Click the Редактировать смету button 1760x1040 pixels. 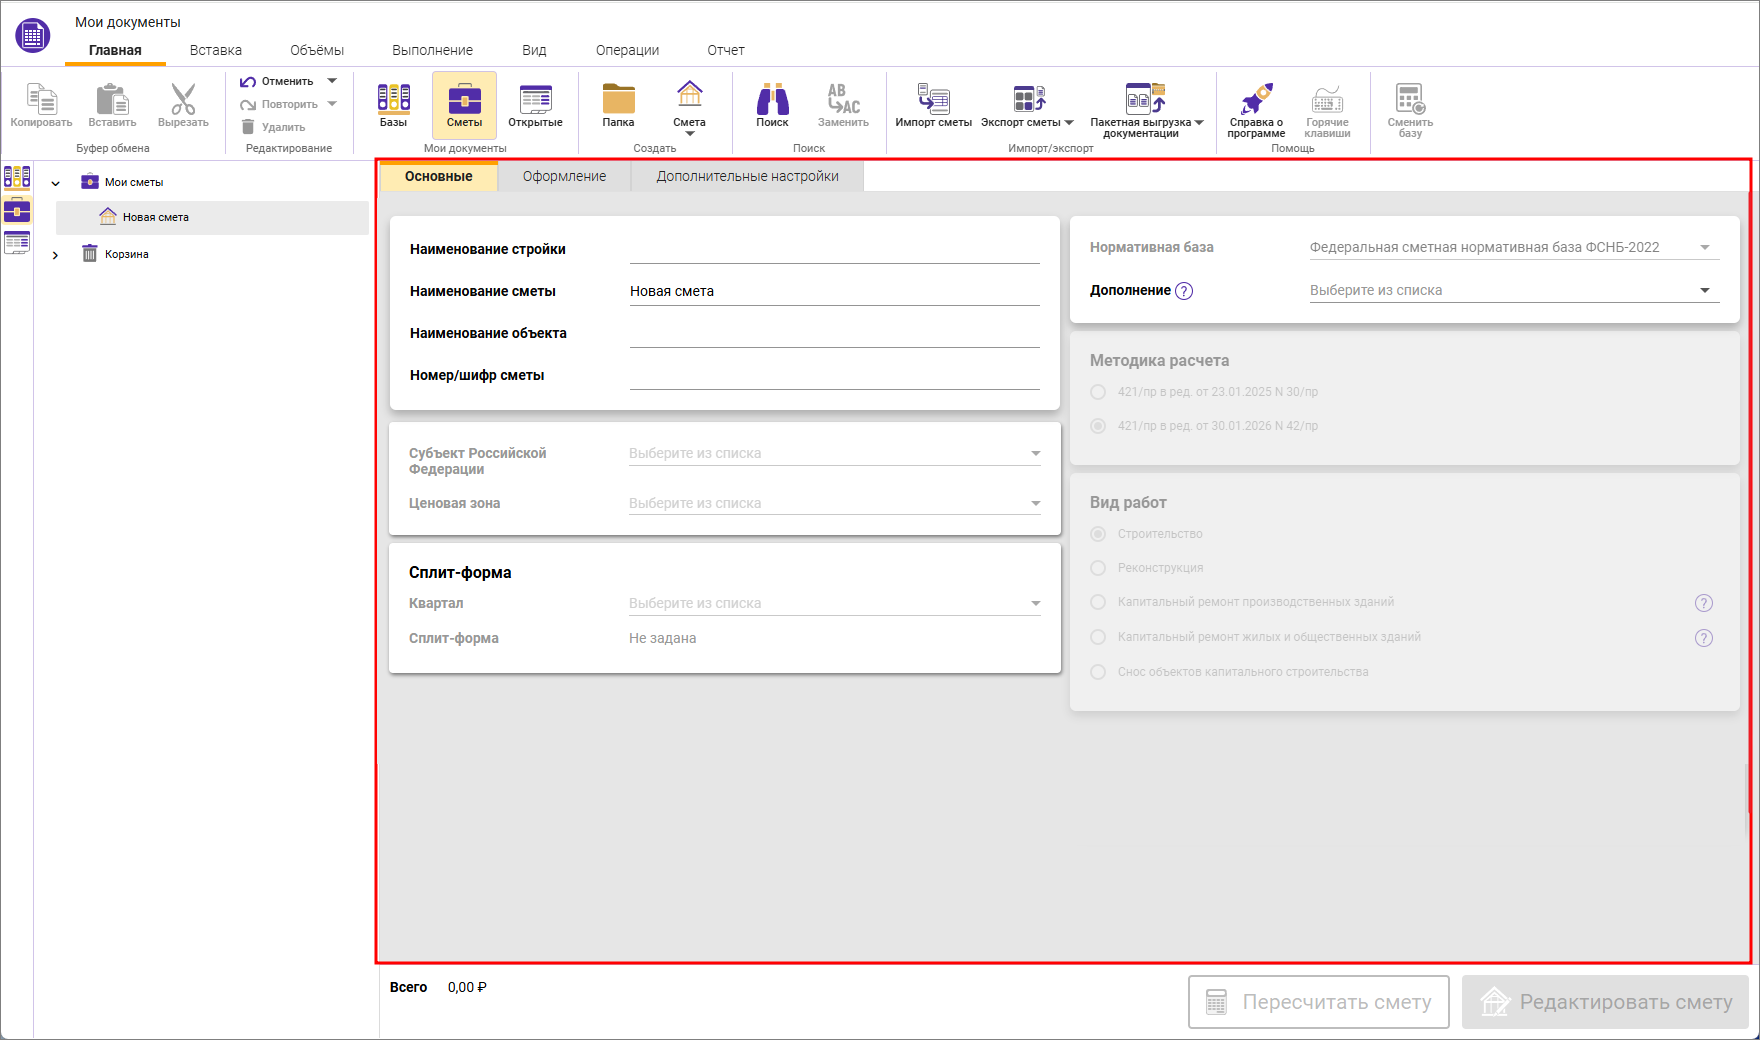point(1605,1002)
